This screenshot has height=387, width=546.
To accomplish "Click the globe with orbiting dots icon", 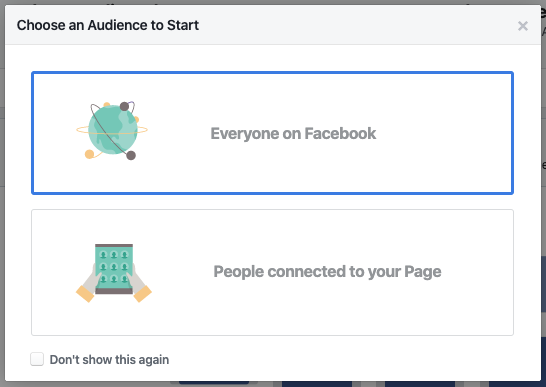I will [112, 130].
